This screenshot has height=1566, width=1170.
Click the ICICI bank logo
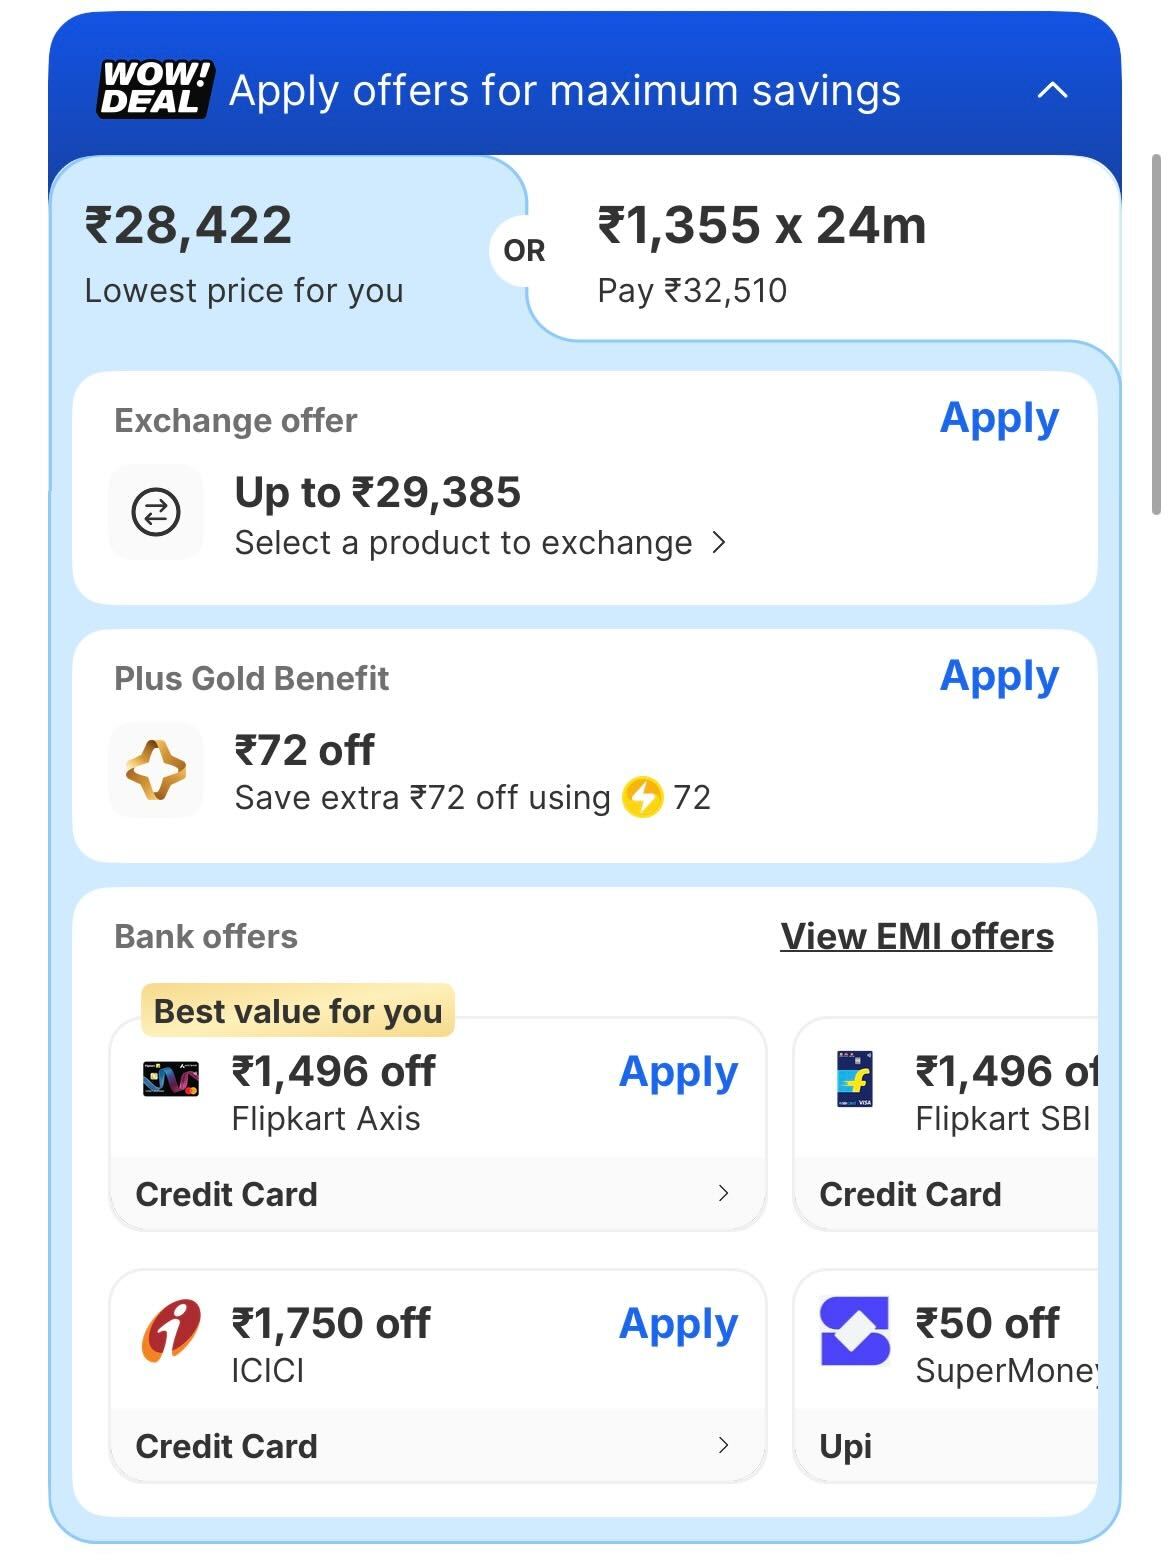(171, 1330)
